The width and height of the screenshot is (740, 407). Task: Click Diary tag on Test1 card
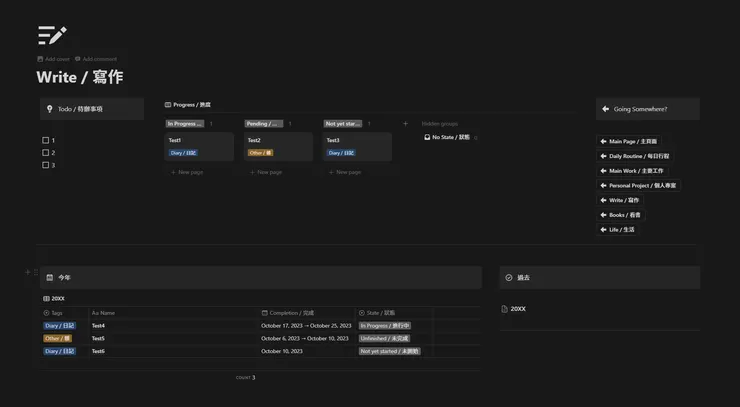(x=183, y=153)
